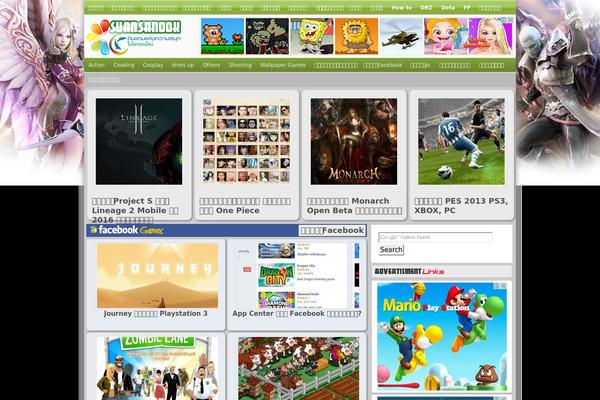Focus the Google Custom Search field
This screenshot has height=400, width=600.
point(435,237)
